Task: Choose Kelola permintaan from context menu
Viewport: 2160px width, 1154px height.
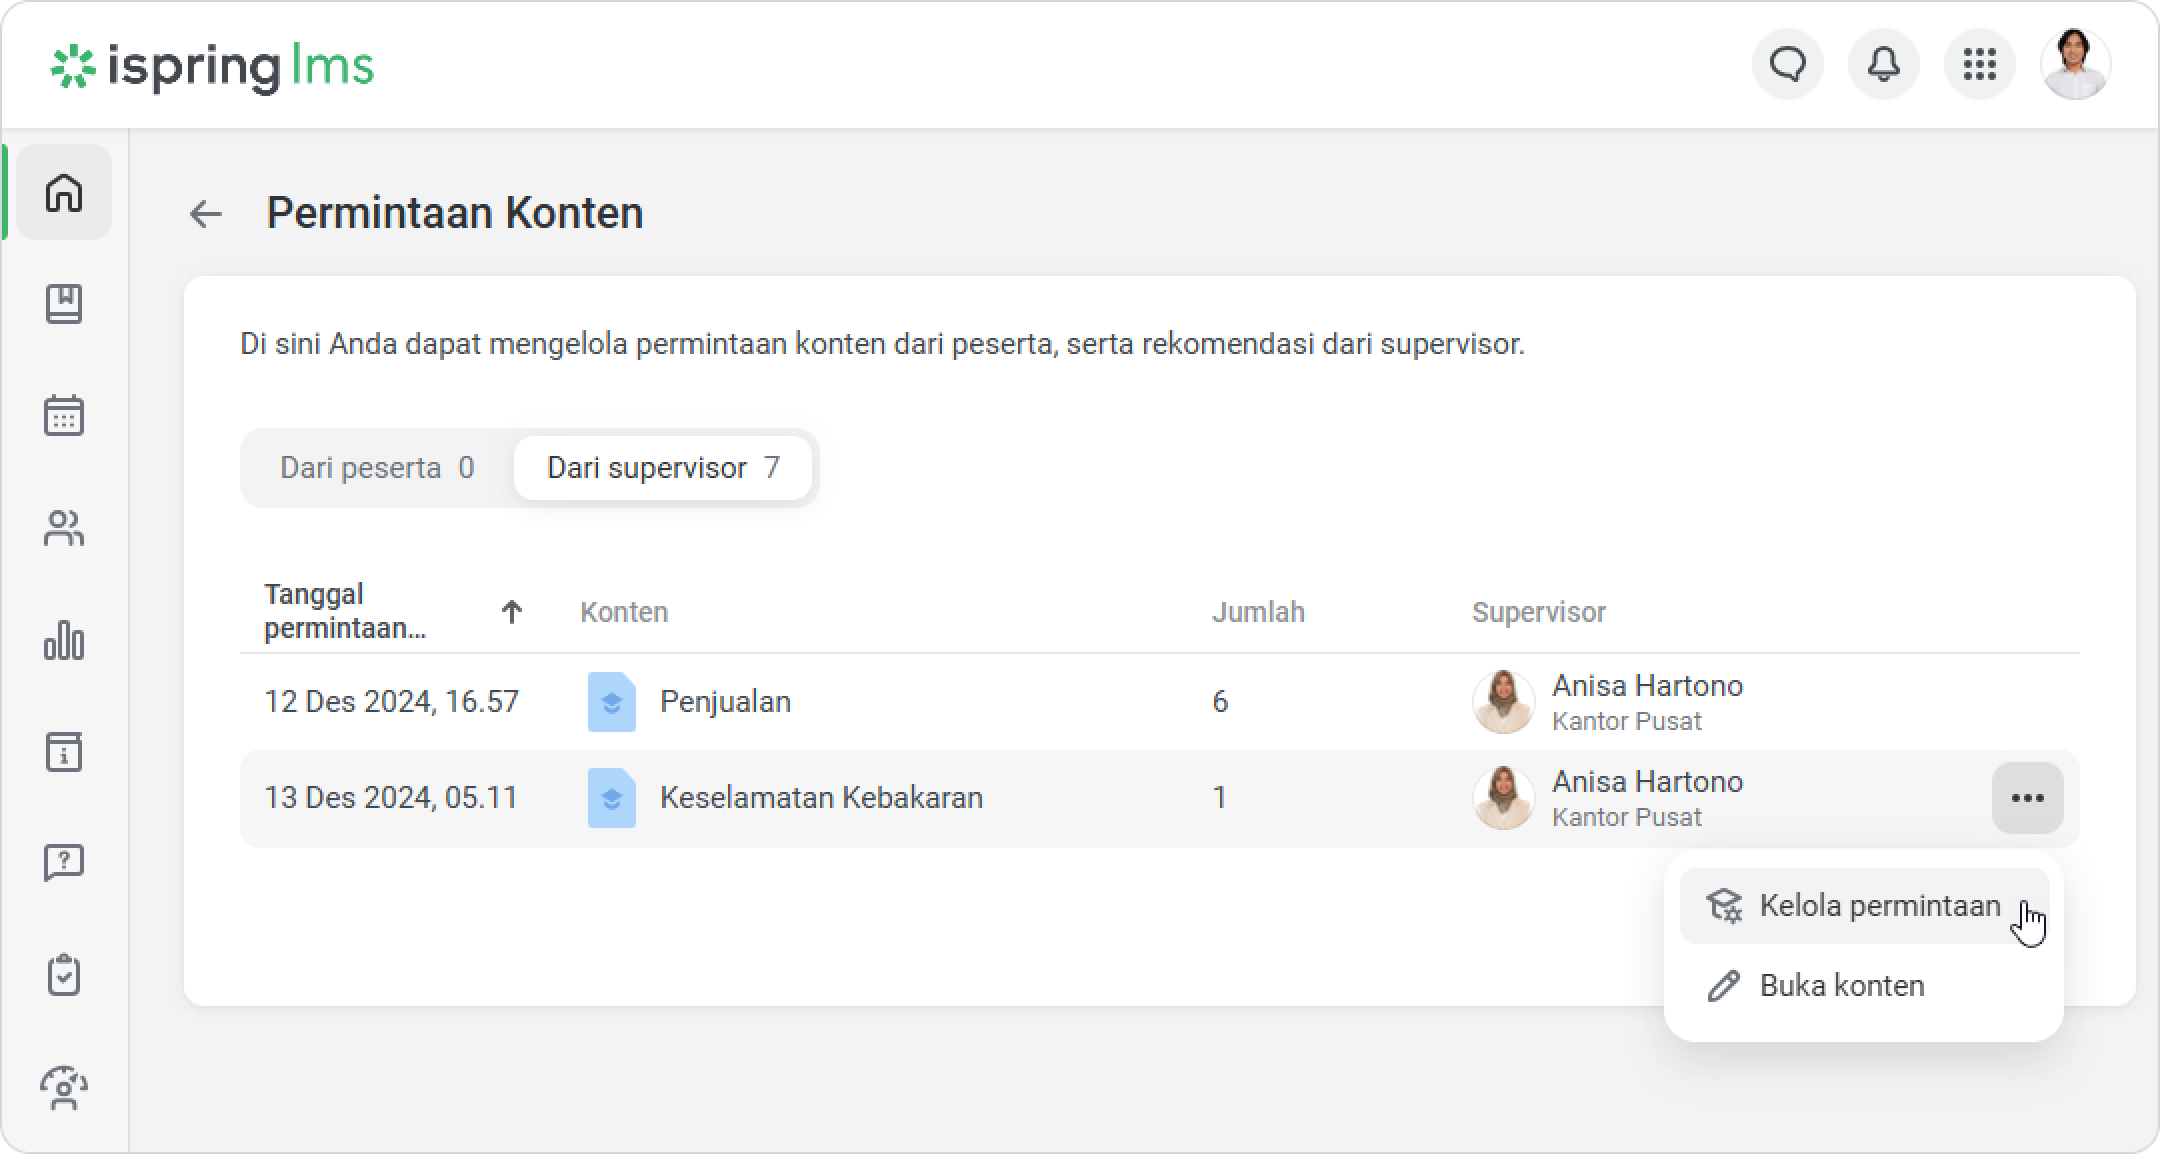Action: (x=1864, y=906)
